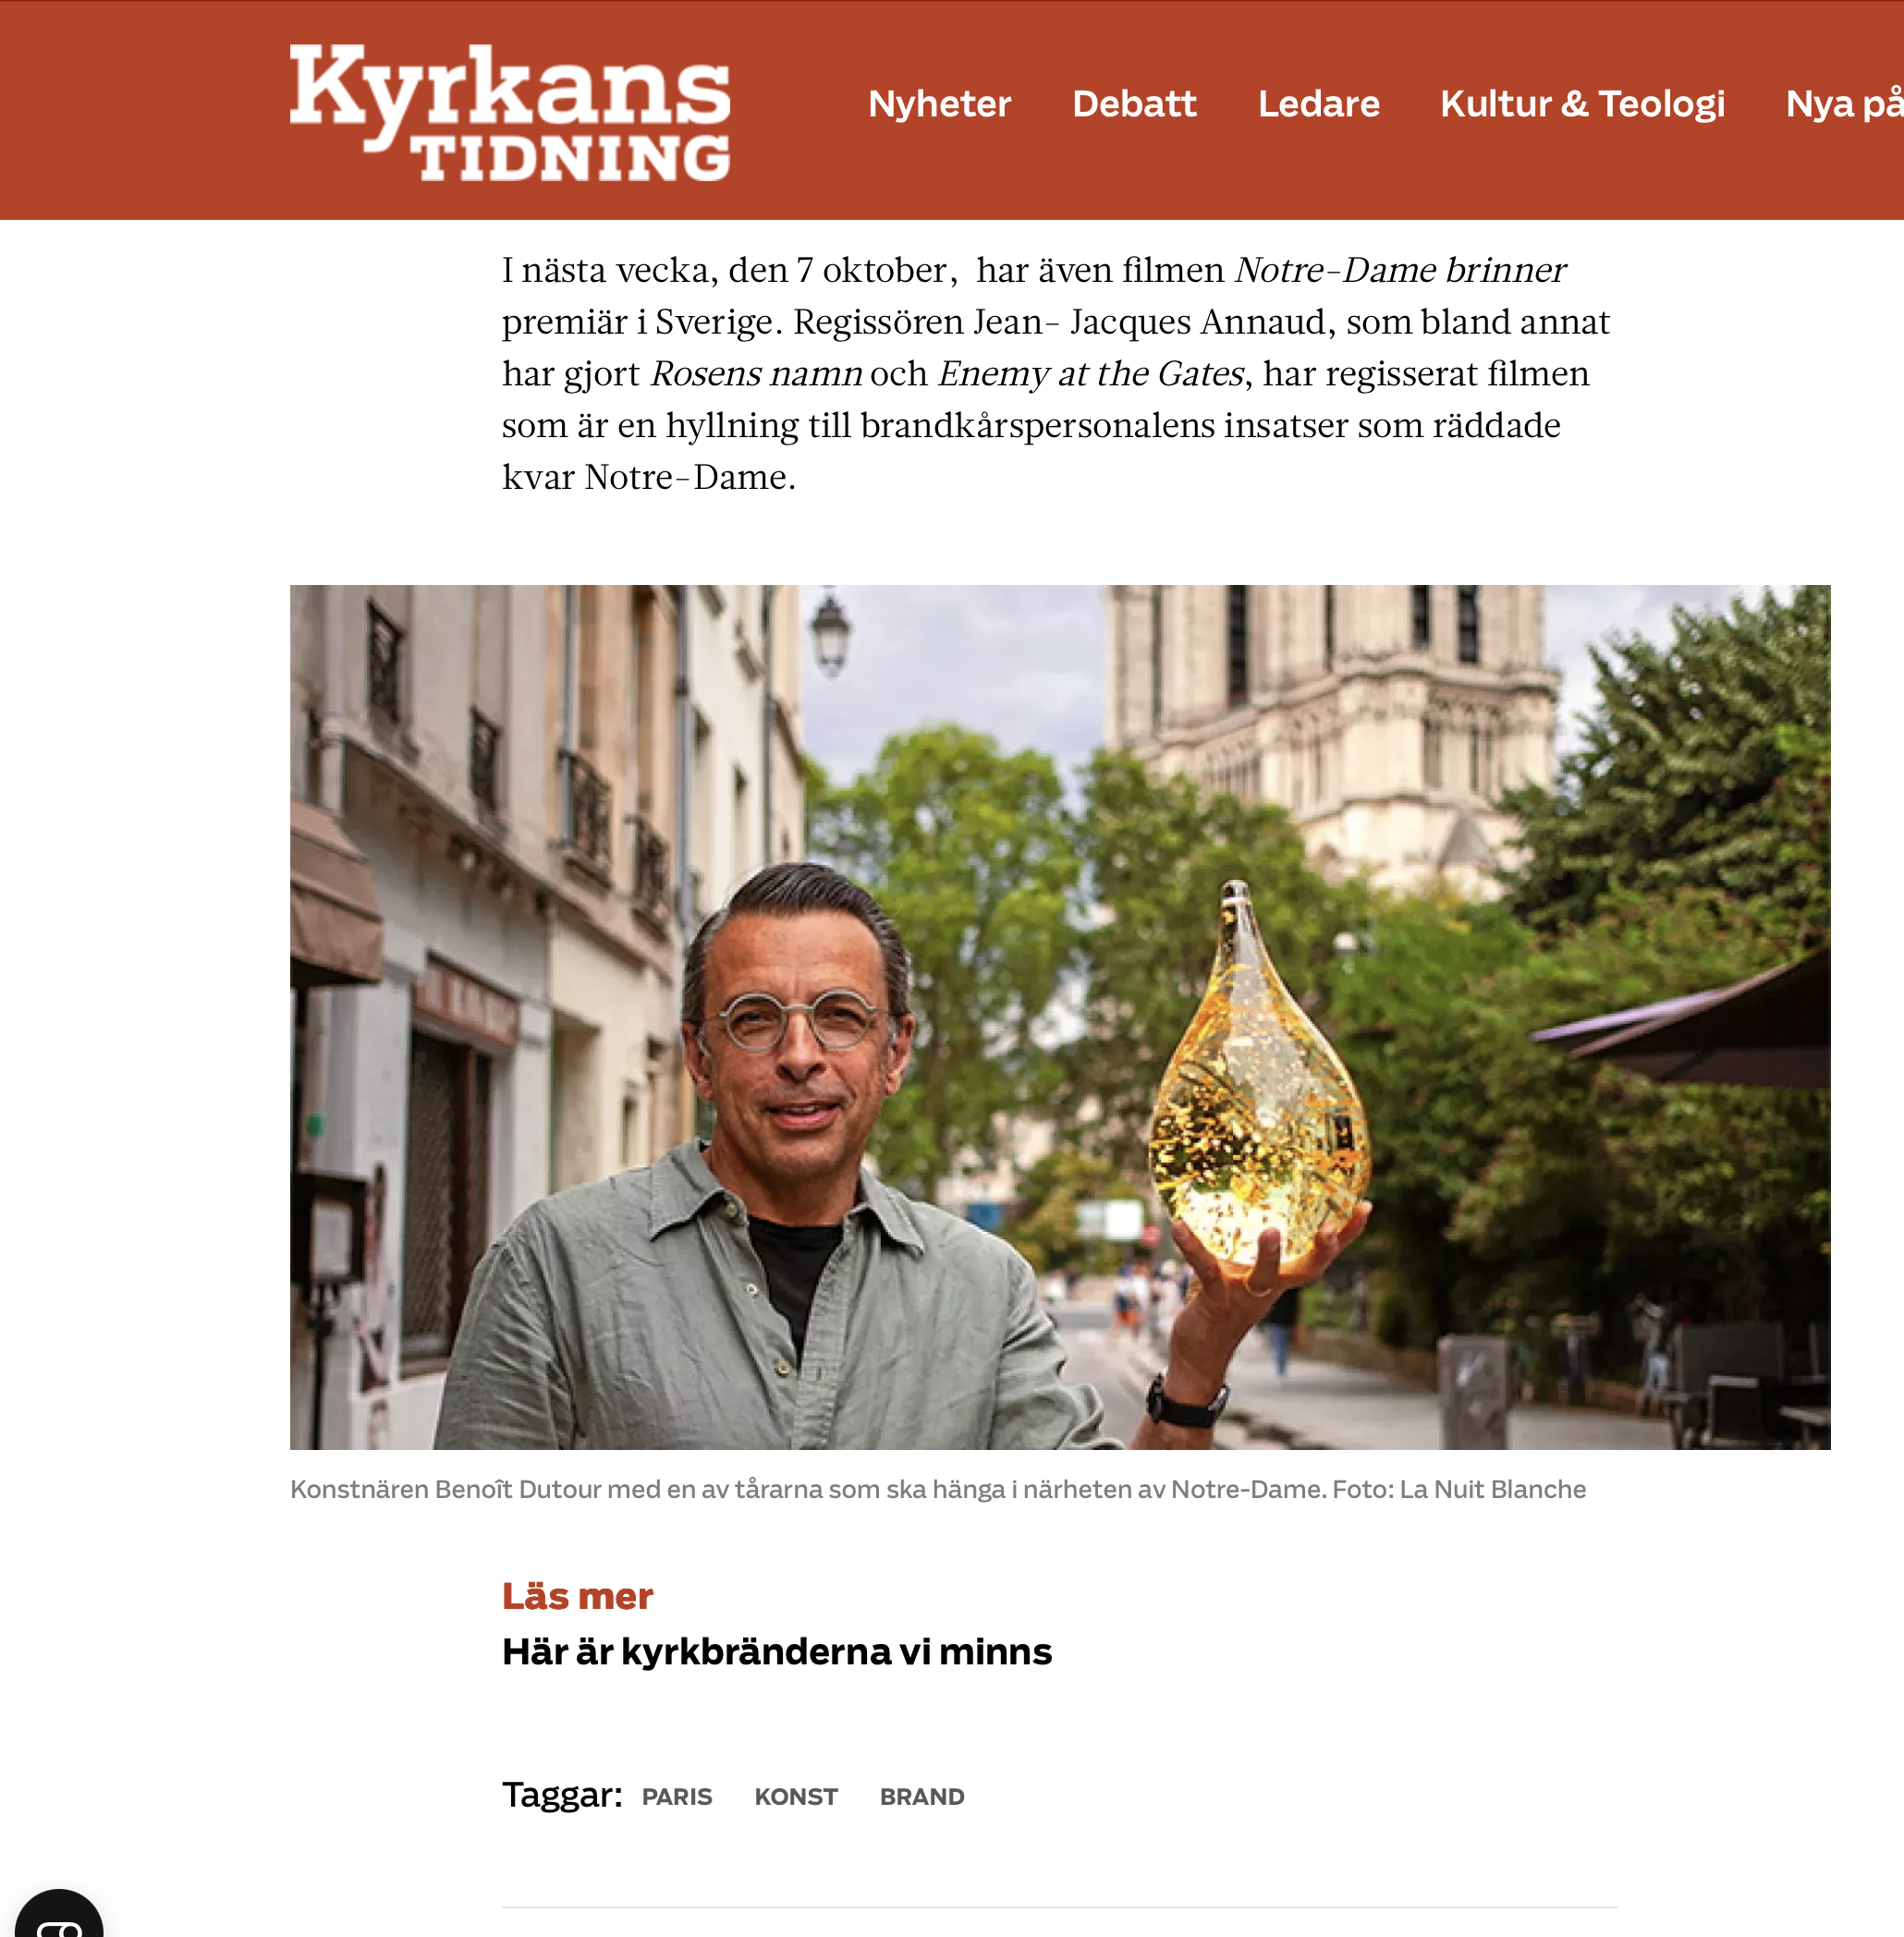Select the BRAND tag

[922, 1797]
